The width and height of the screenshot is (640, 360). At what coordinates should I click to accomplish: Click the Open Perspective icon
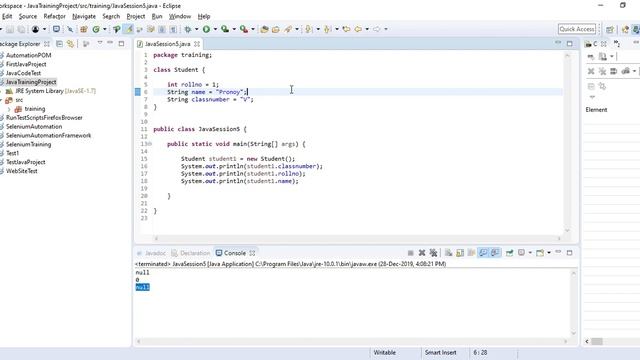pyautogui.click(x=610, y=29)
